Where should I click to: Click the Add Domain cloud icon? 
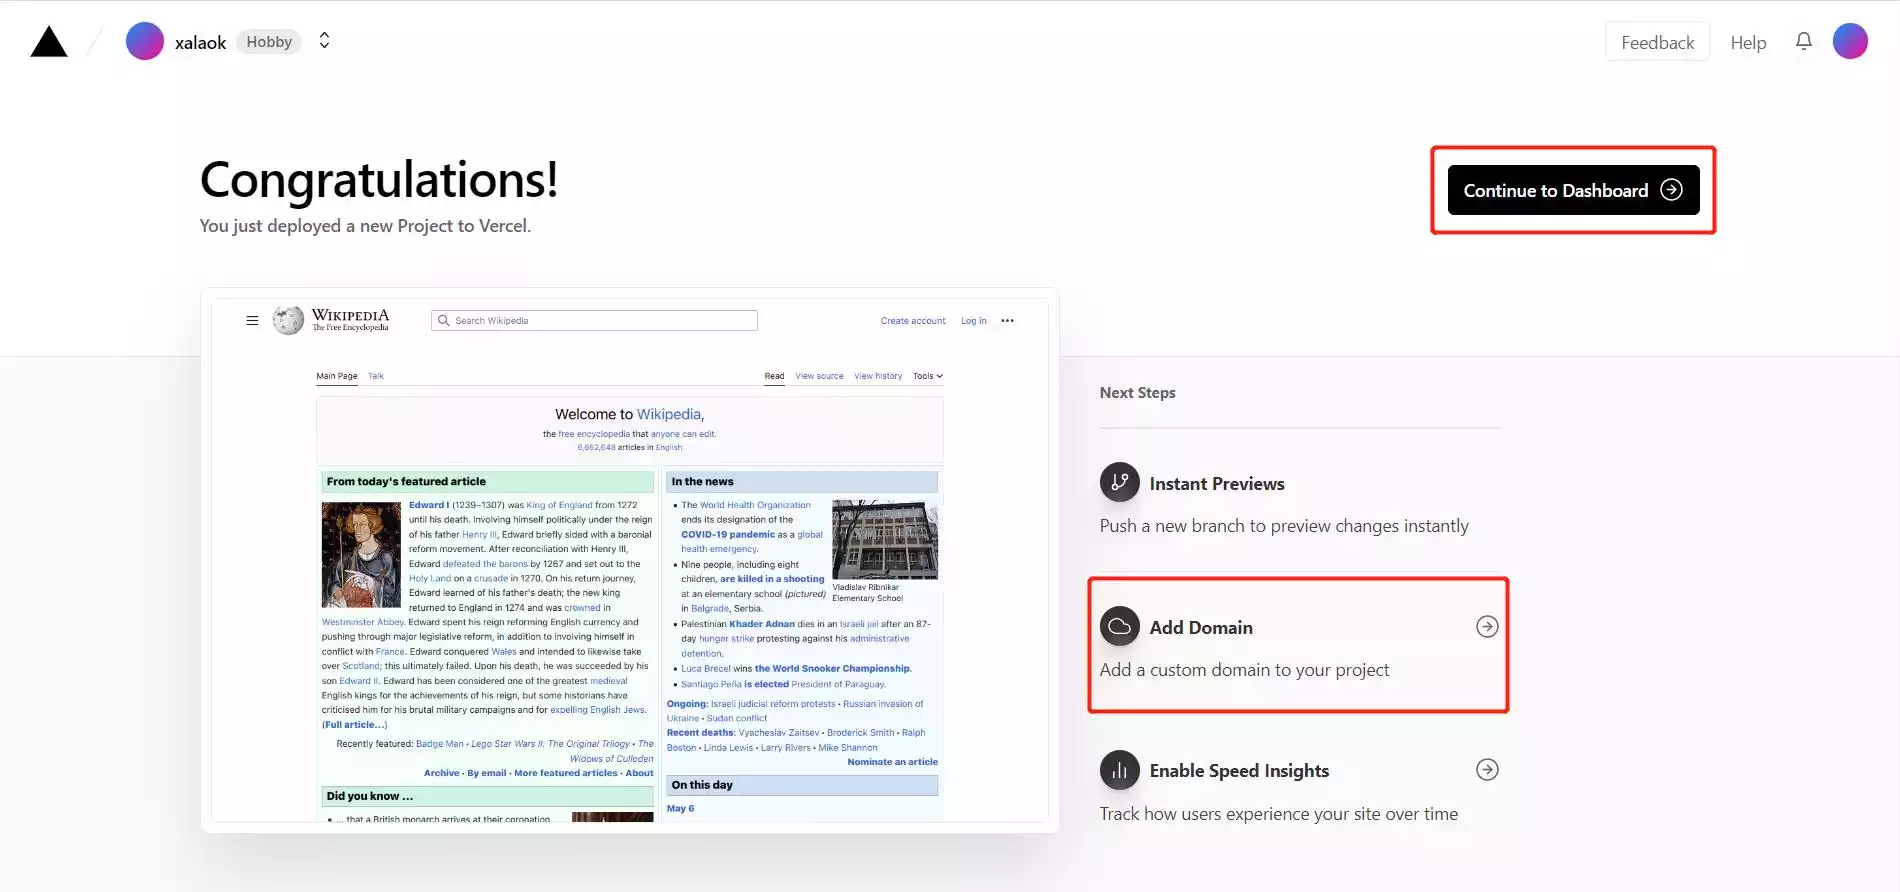tap(1120, 626)
